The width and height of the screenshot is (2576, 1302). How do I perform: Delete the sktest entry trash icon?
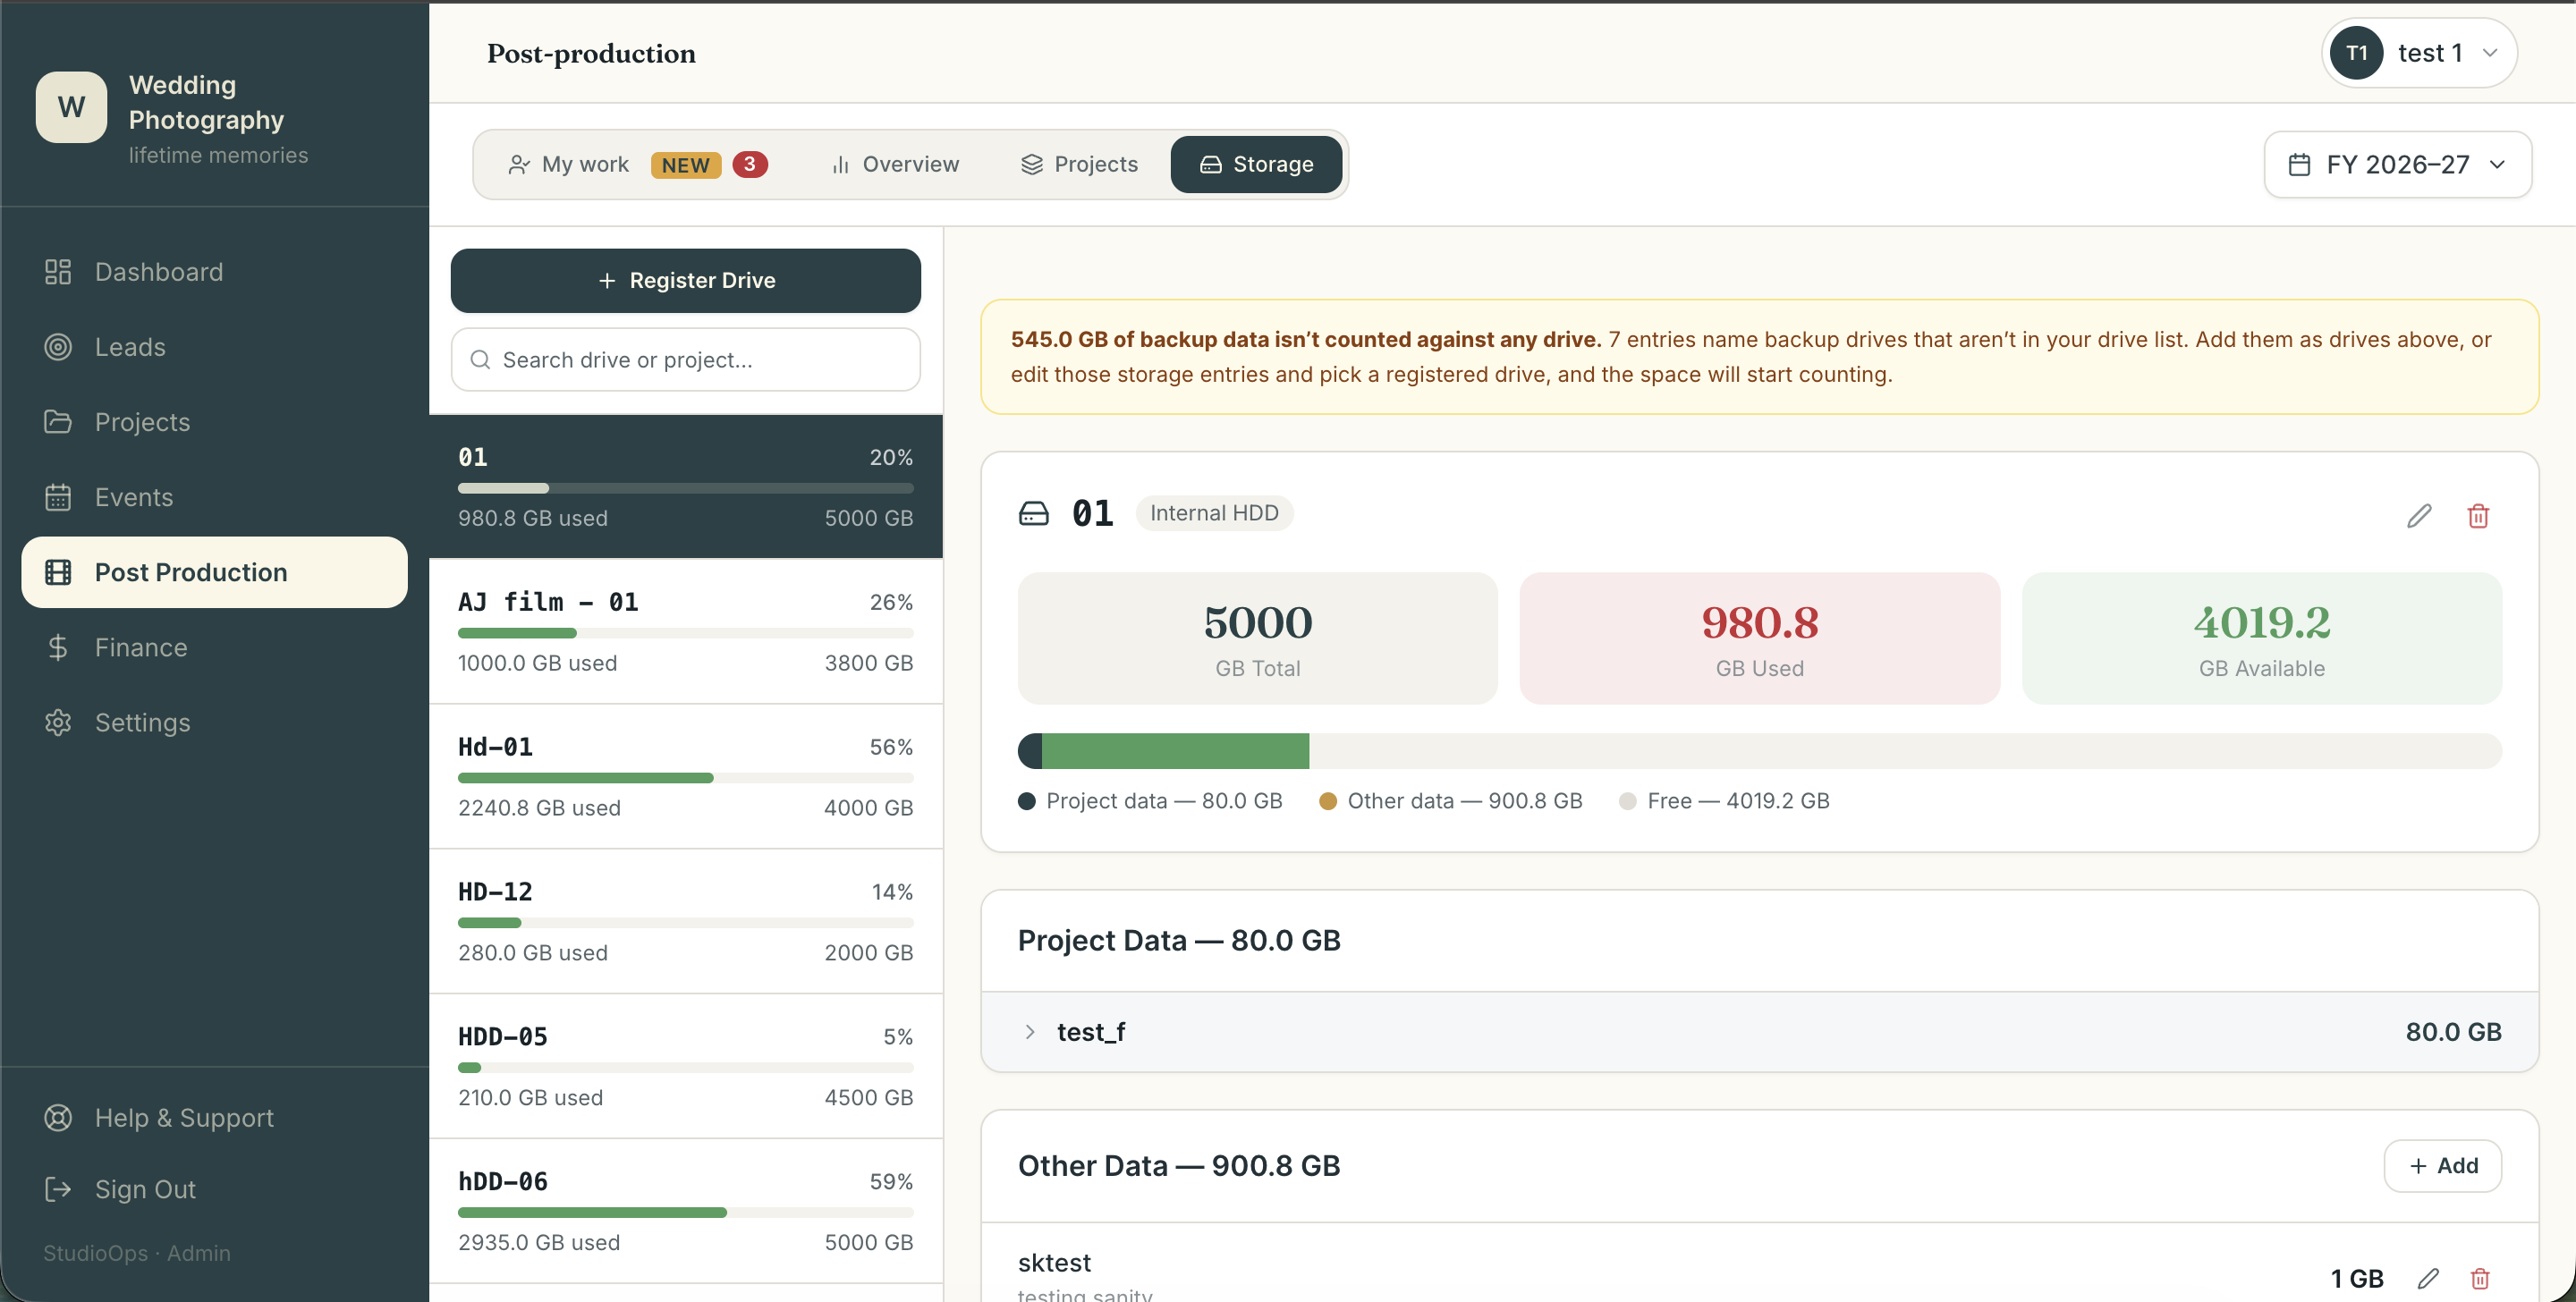click(x=2480, y=1278)
